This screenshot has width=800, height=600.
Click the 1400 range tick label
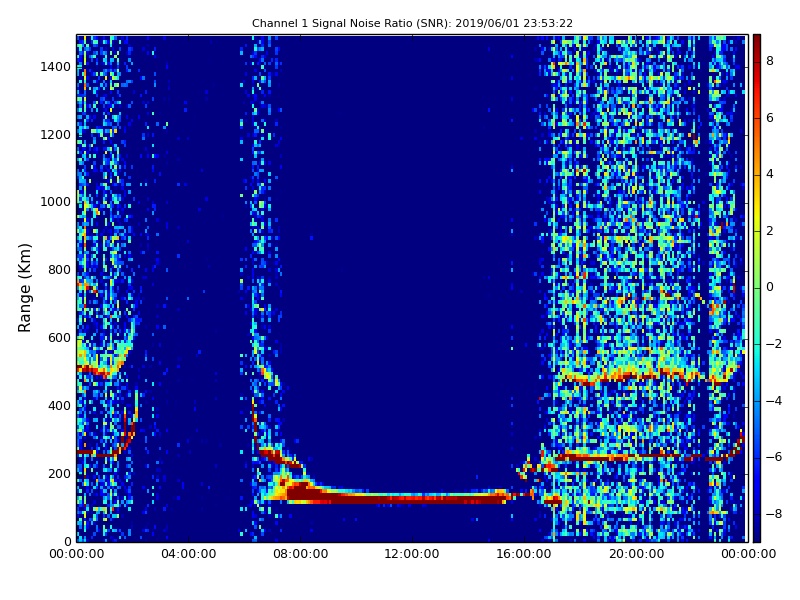tap(56, 67)
